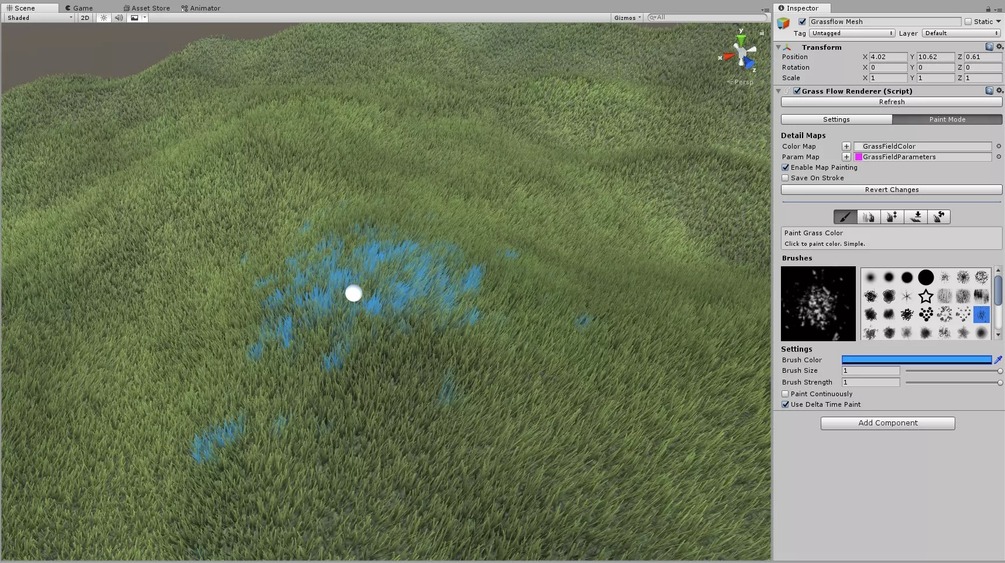Add new Param Map with plus button
This screenshot has width=1005, height=563.
(x=846, y=156)
